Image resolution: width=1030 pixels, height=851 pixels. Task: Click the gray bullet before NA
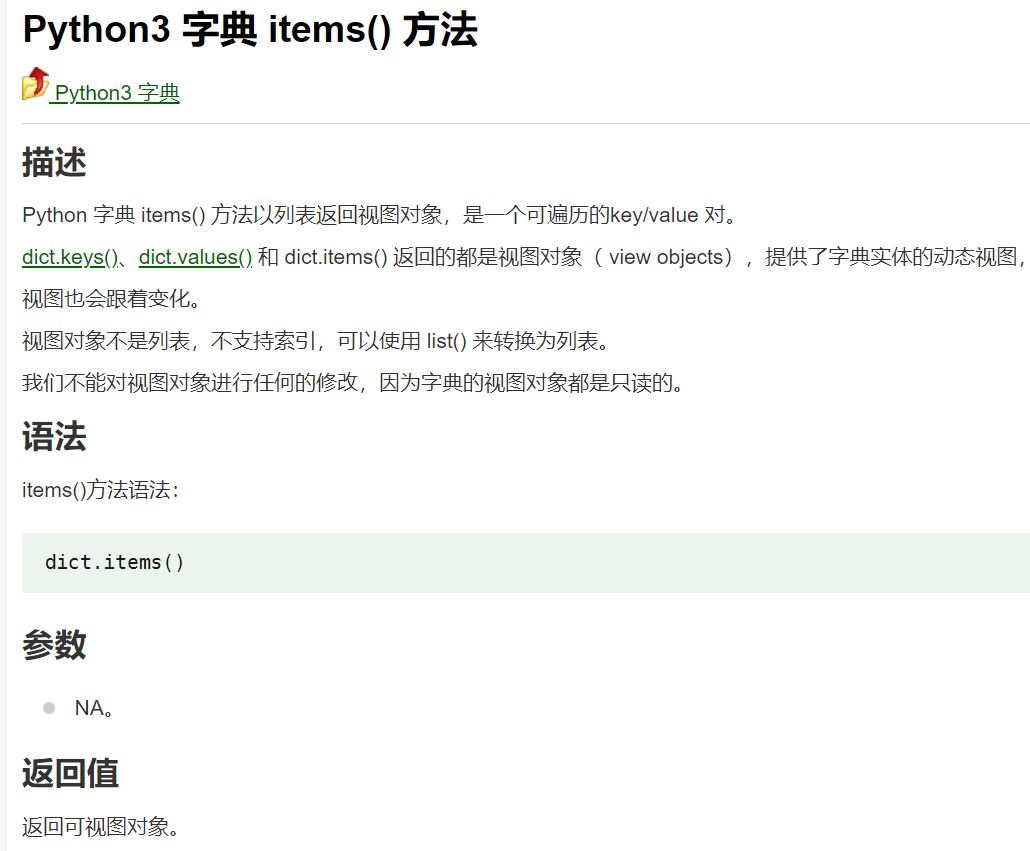[49, 708]
